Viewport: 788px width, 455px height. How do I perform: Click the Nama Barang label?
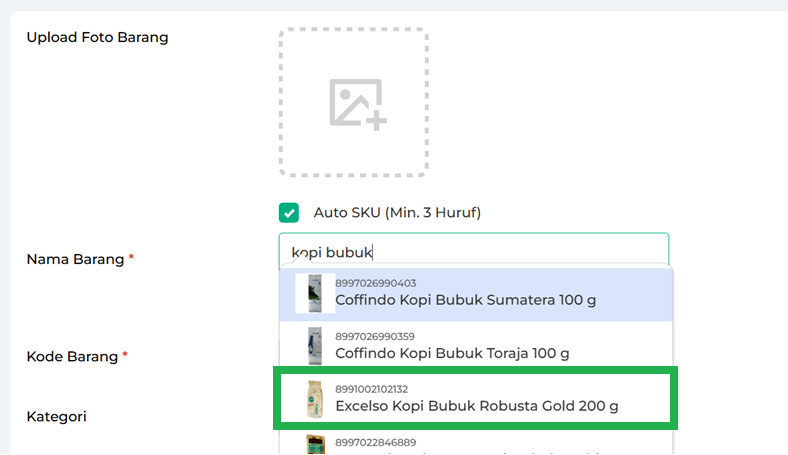[x=75, y=259]
